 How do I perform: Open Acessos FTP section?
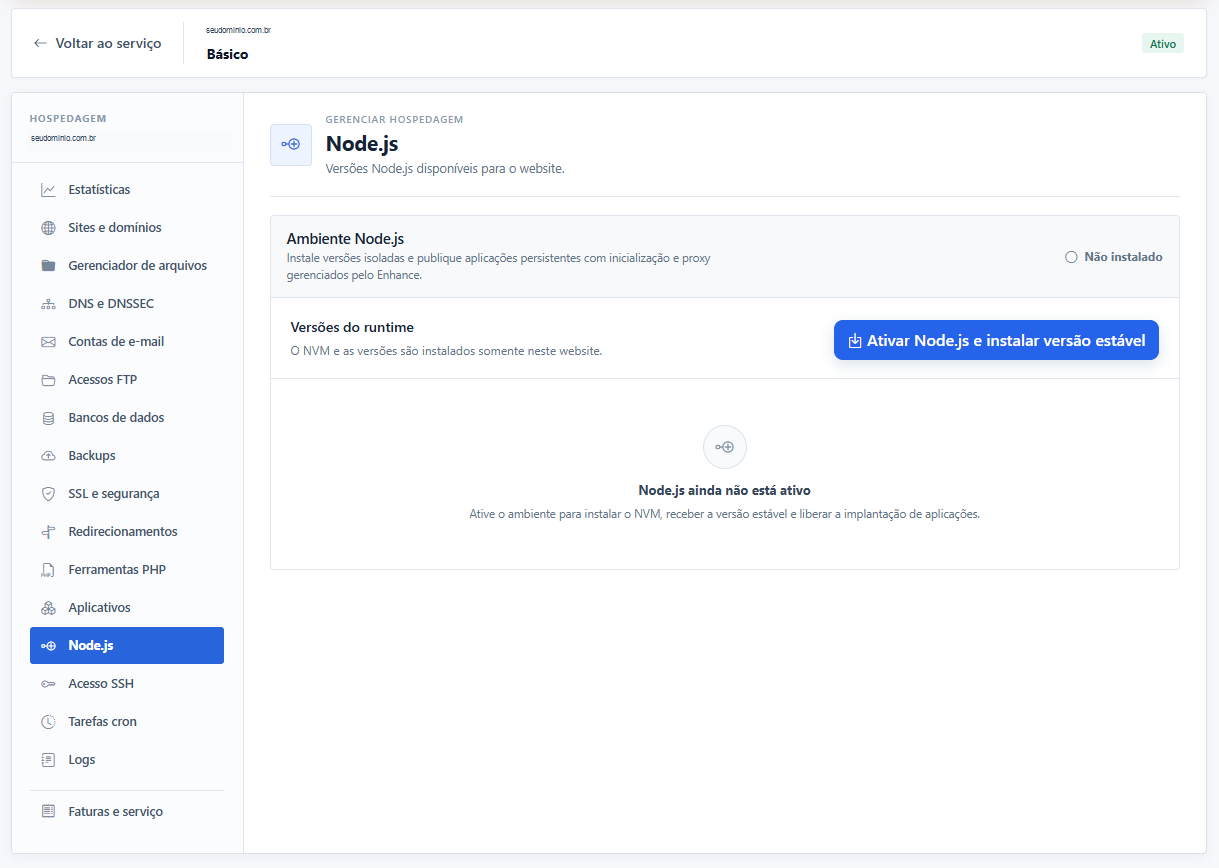pyautogui.click(x=127, y=380)
